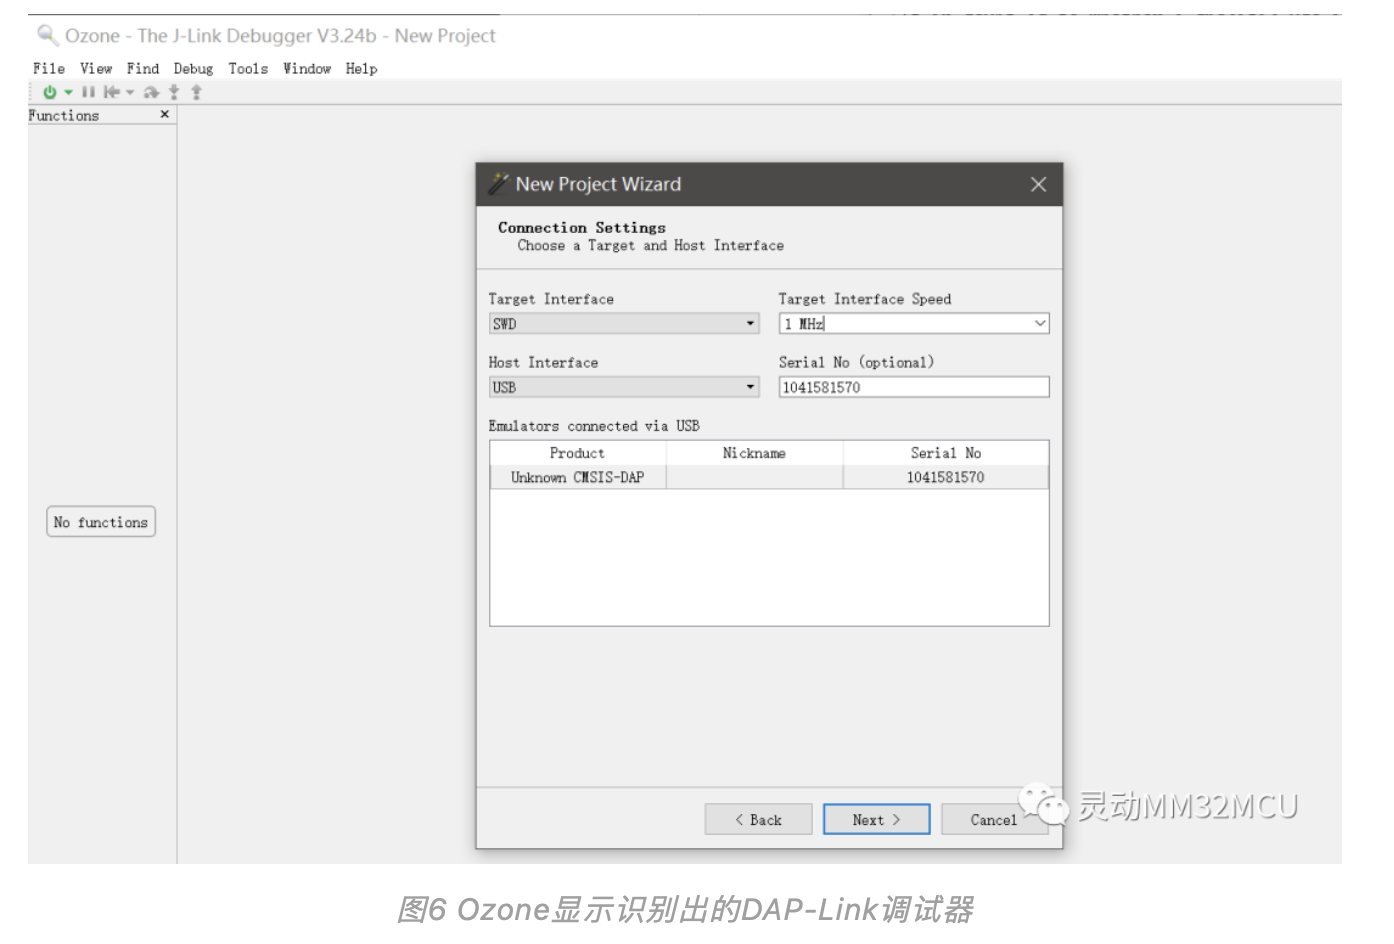The height and width of the screenshot is (944, 1394).
Task: Click the Product column header
Action: tap(578, 454)
